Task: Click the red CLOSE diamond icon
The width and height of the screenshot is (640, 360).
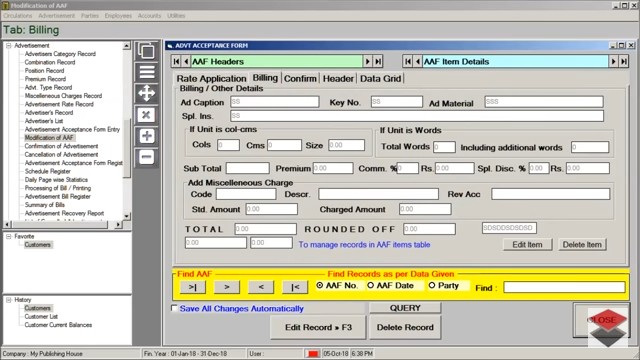Action: click(607, 320)
